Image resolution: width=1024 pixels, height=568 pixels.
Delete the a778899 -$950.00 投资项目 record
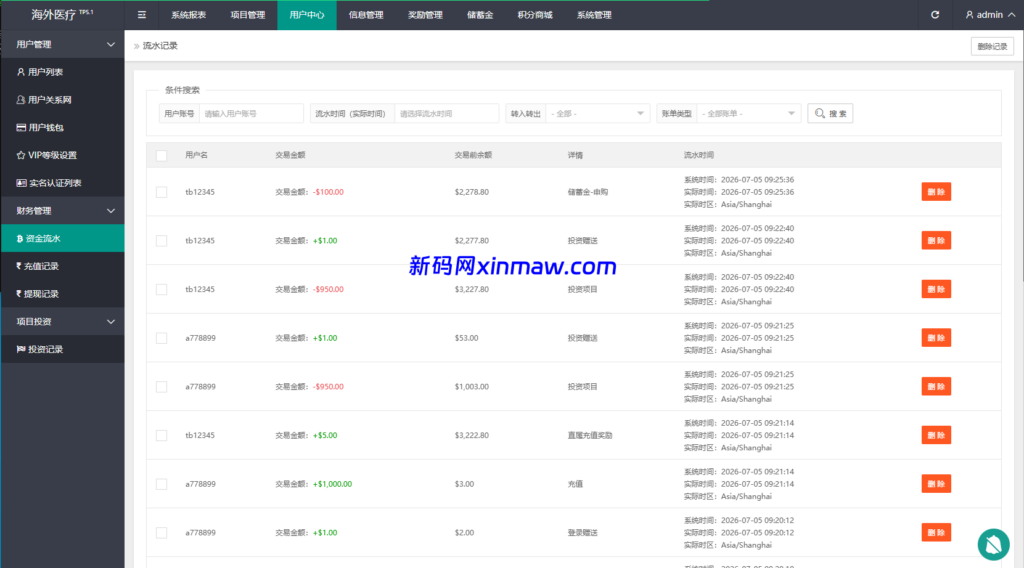pos(936,387)
